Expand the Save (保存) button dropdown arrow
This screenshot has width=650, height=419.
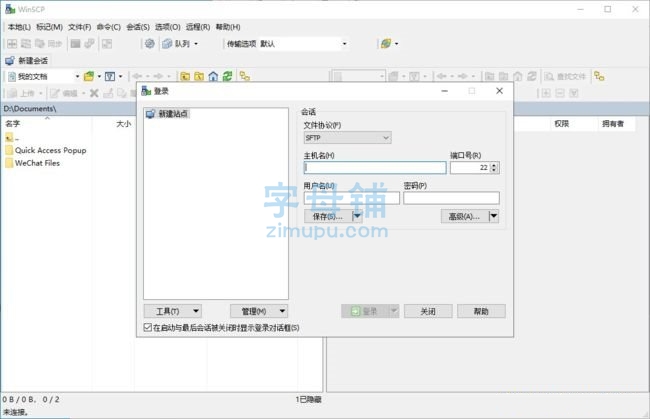[x=357, y=216]
